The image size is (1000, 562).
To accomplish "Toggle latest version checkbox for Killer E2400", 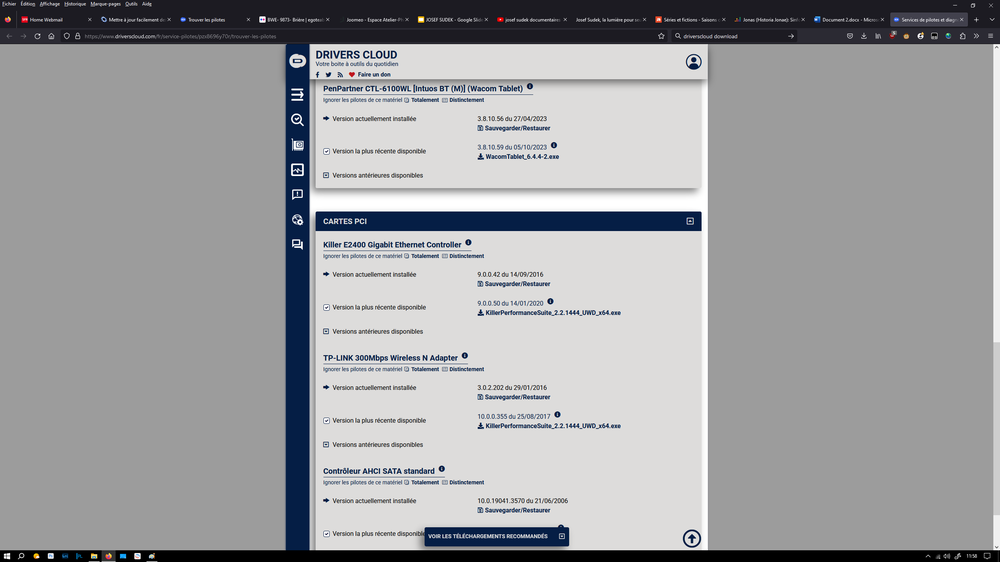I will 327,308.
